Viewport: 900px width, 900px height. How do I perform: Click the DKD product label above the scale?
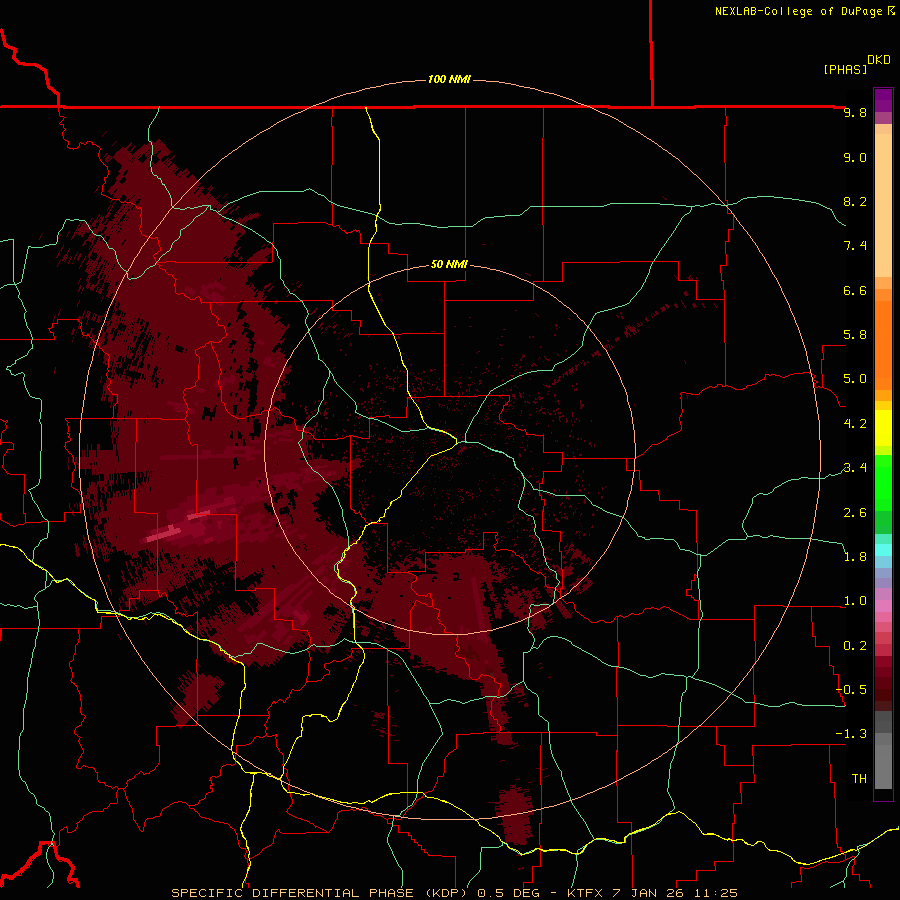pyautogui.click(x=879, y=60)
